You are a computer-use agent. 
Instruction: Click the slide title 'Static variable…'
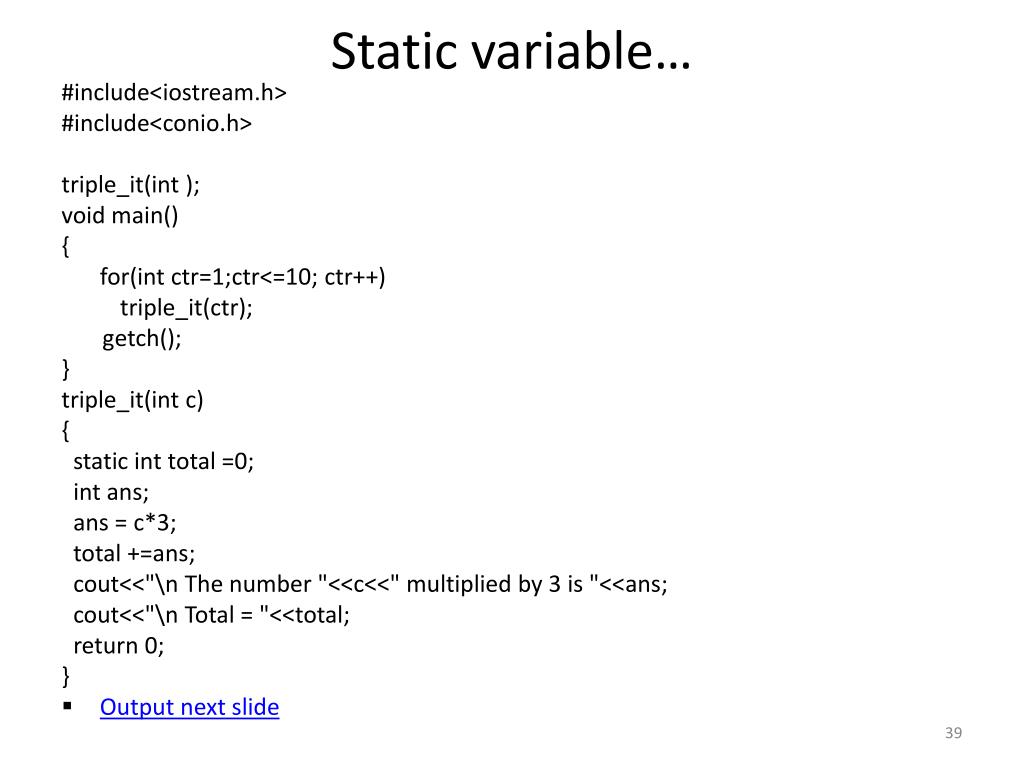[511, 51]
